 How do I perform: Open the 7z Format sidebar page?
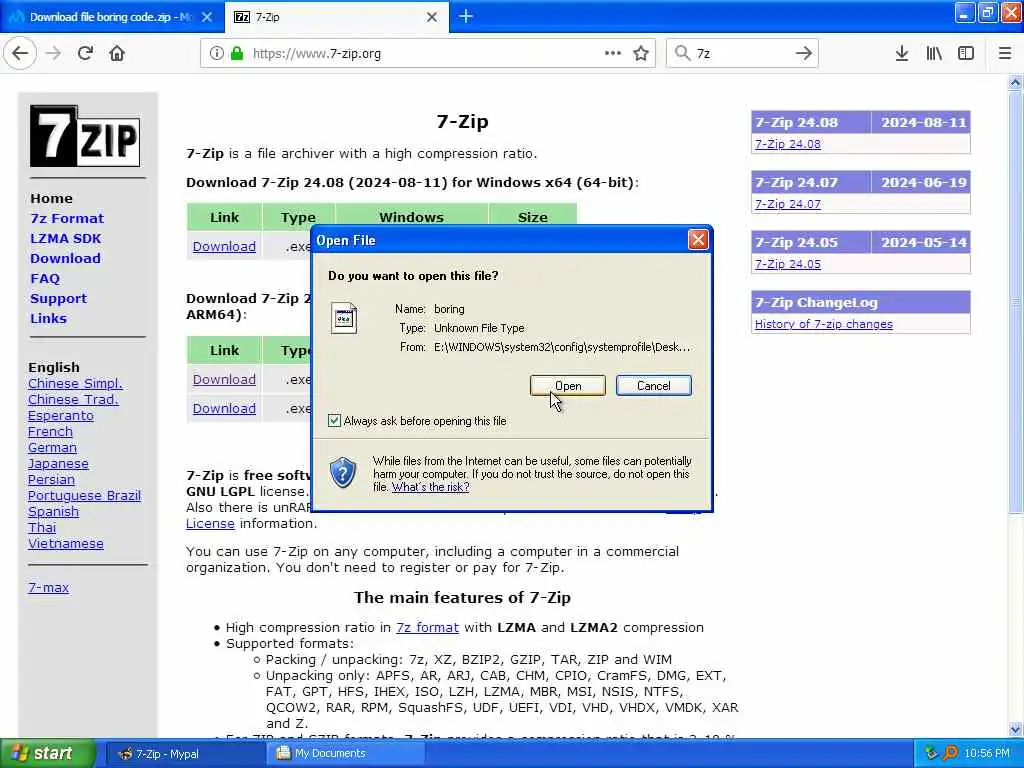(67, 218)
